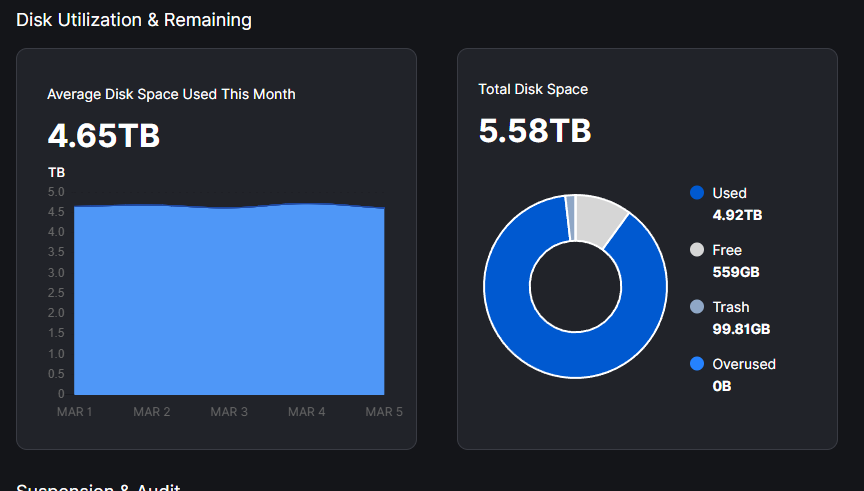The width and height of the screenshot is (864, 491).
Task: Click the 5.58TB total disk space value
Action: (535, 131)
